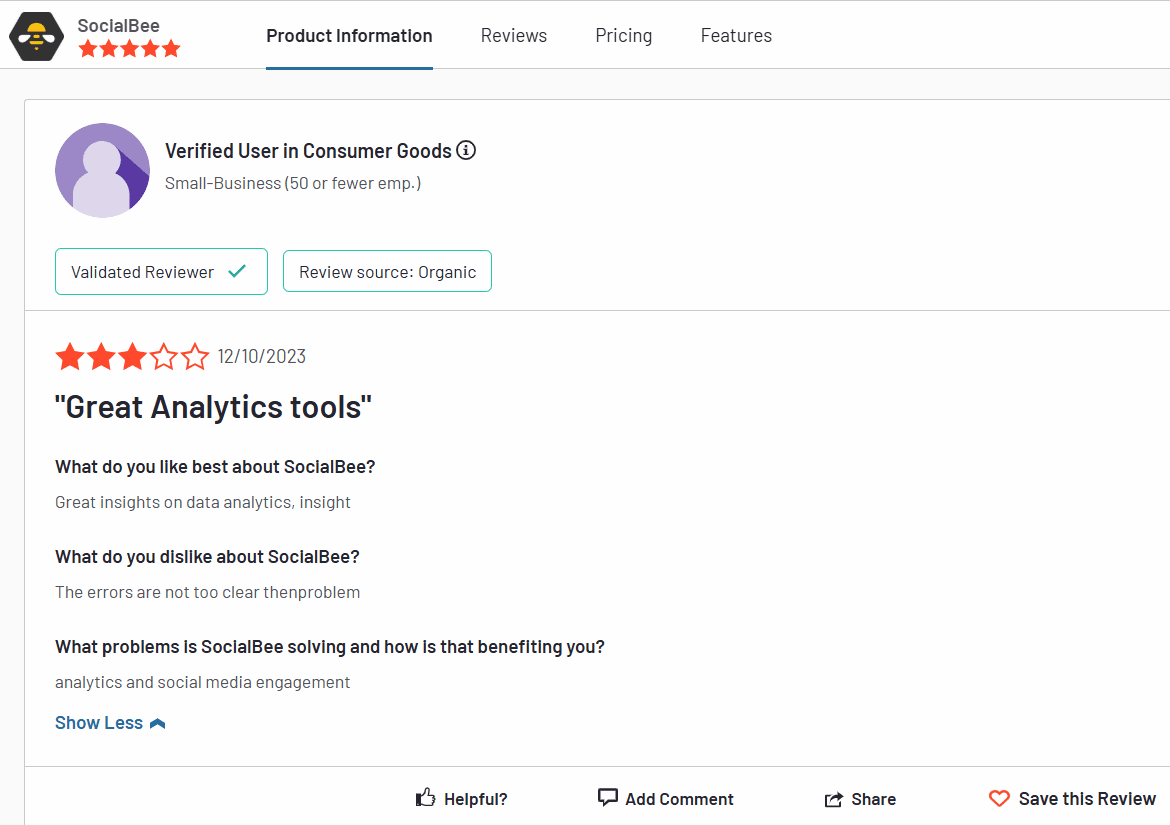1170x825 pixels.
Task: Switch to the Reviews tab
Action: pyautogui.click(x=514, y=36)
